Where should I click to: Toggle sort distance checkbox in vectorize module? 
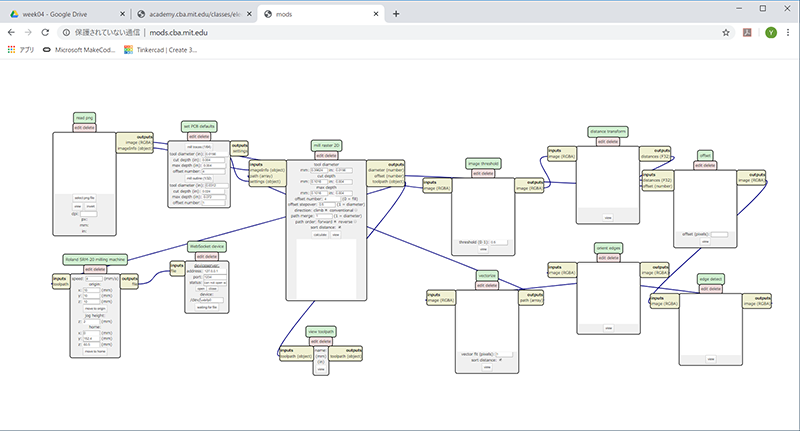501,360
